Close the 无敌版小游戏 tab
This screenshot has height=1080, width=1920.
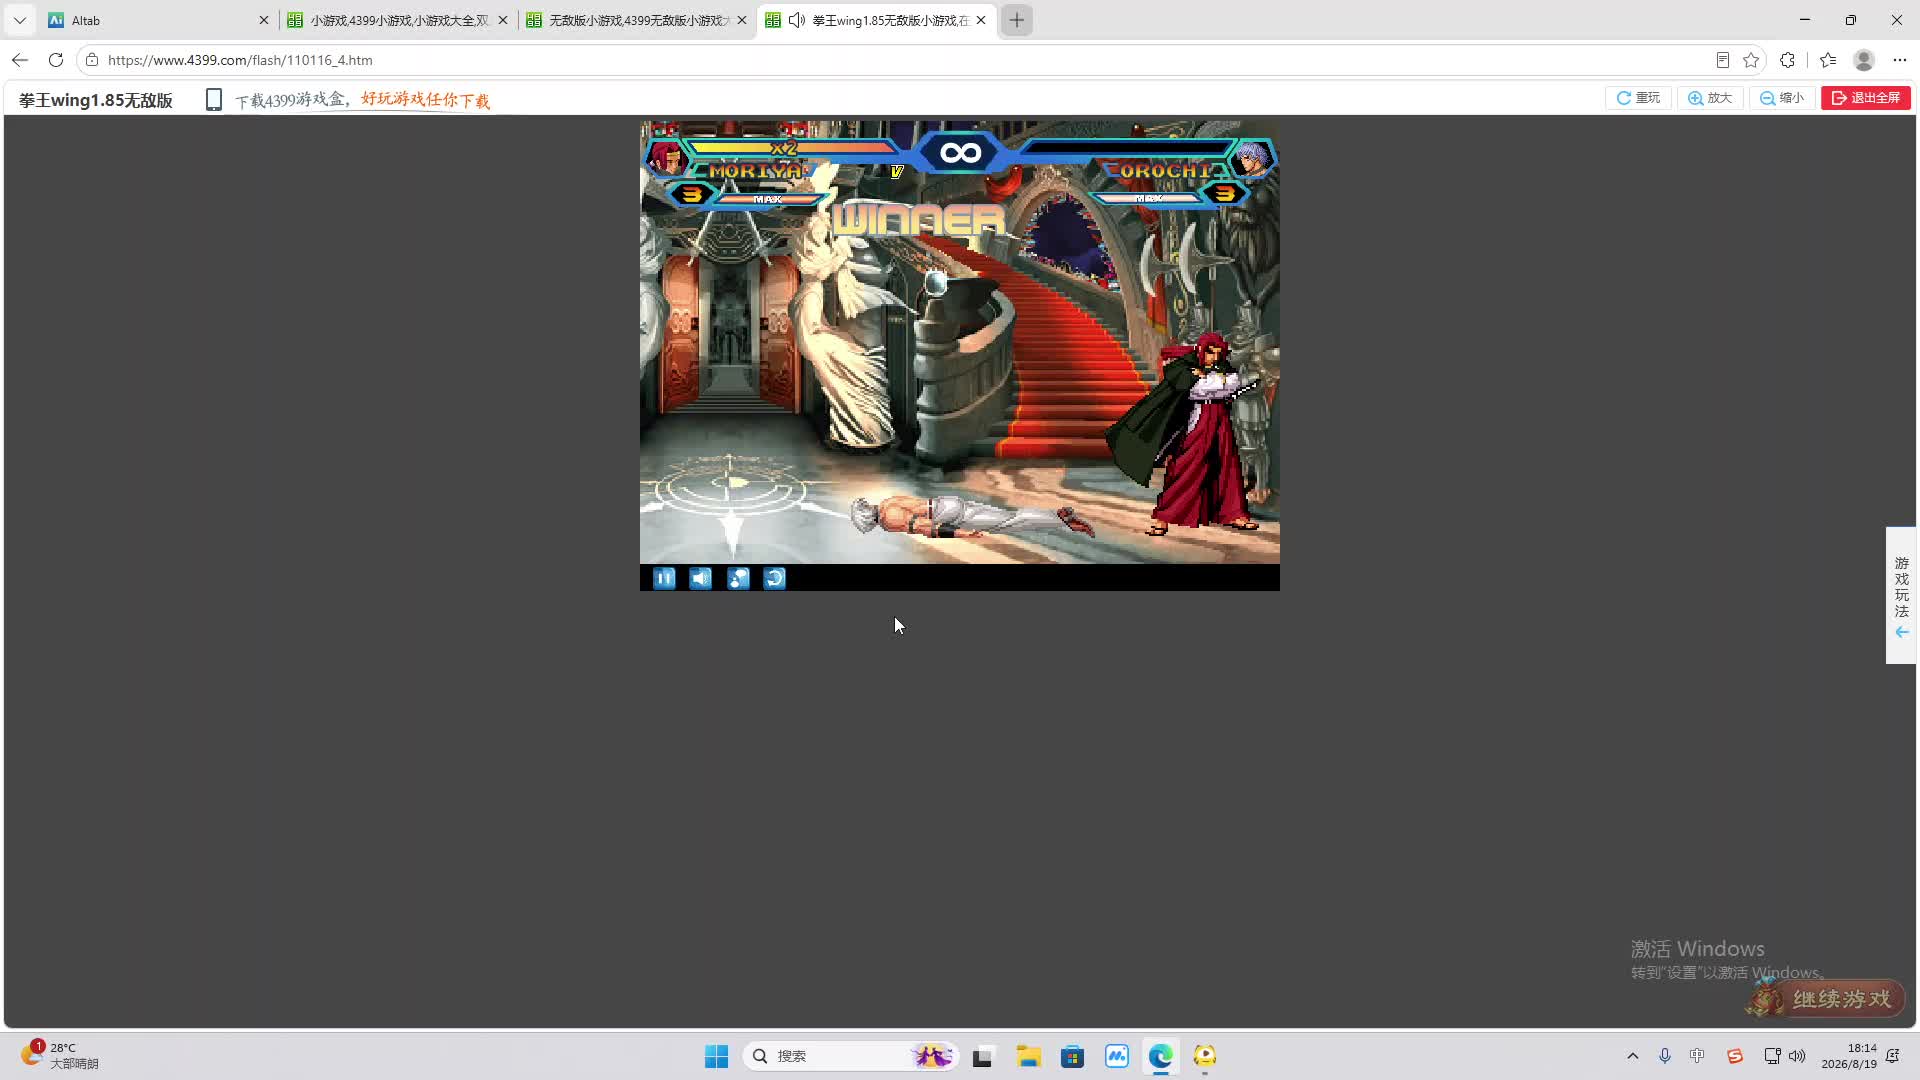click(x=742, y=20)
